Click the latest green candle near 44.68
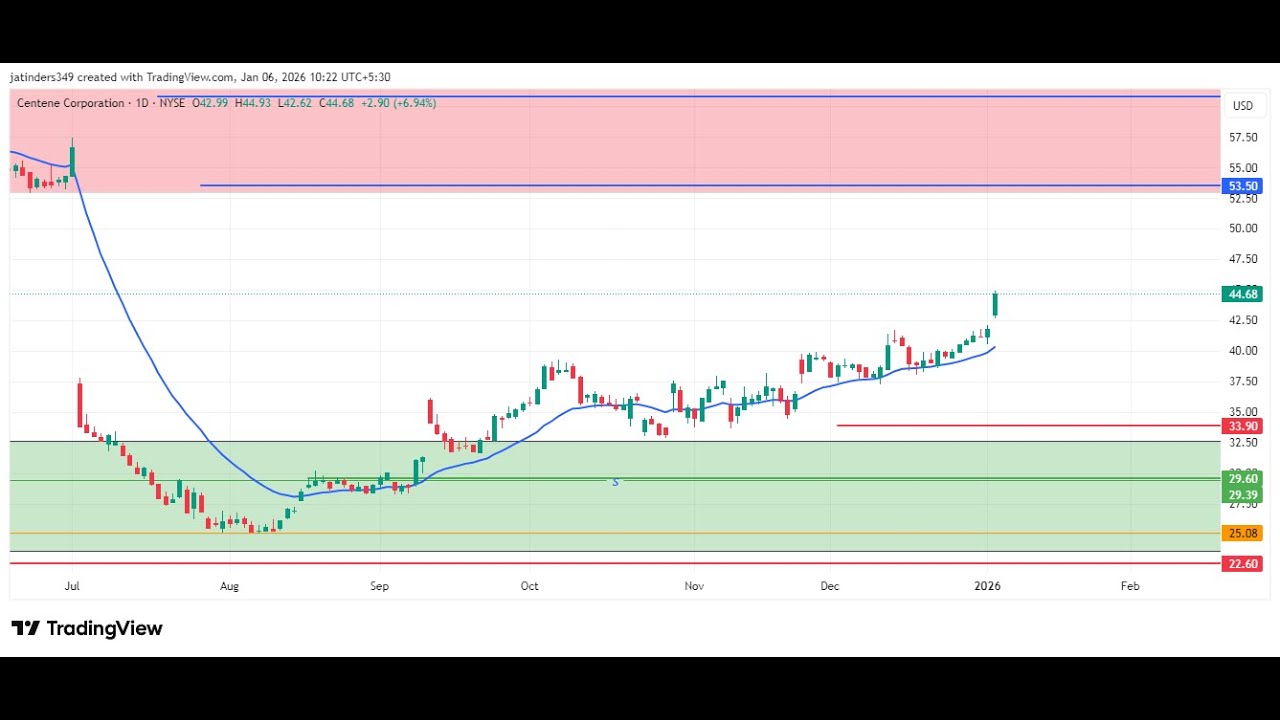The width and height of the screenshot is (1280, 720). click(995, 304)
